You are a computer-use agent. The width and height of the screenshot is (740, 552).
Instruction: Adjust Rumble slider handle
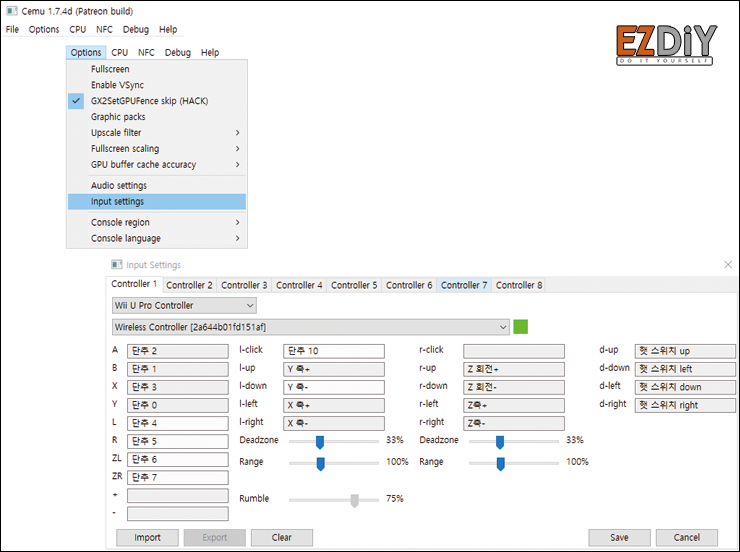[354, 501]
